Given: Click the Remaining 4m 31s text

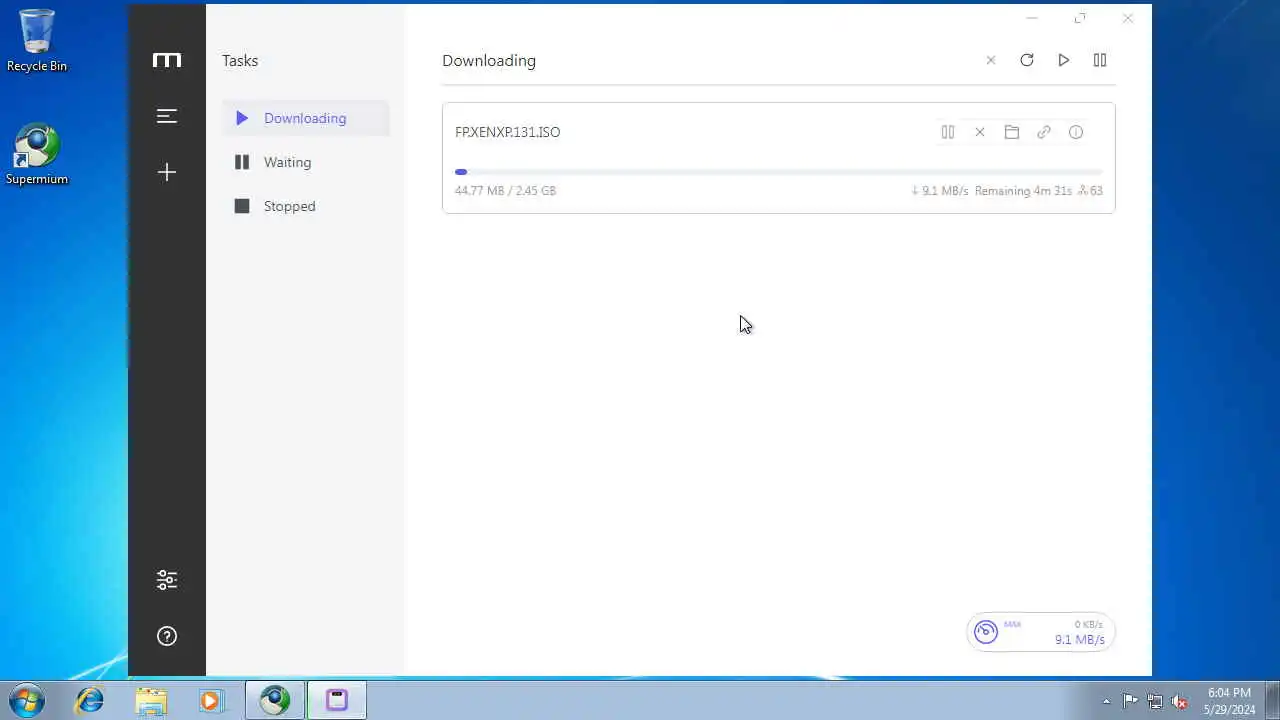Looking at the screenshot, I should point(1023,190).
